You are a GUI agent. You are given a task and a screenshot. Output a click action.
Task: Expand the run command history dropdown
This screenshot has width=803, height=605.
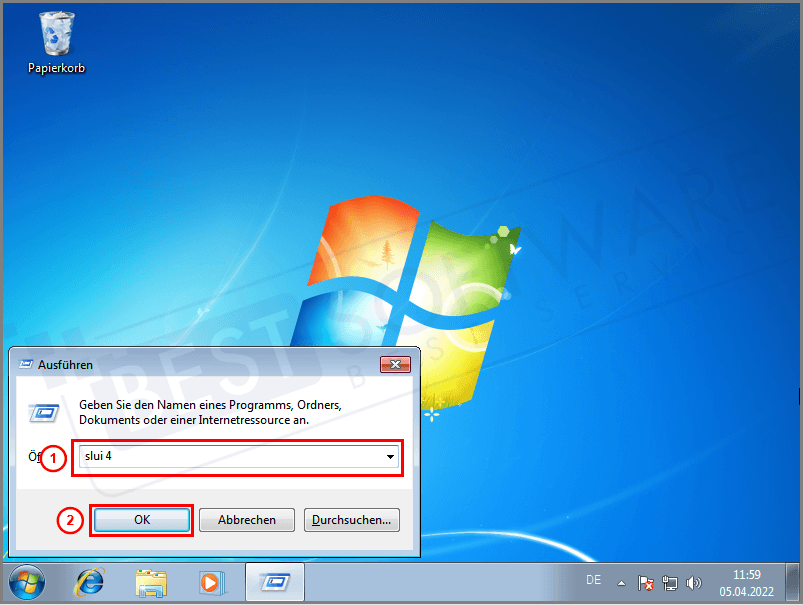click(390, 457)
